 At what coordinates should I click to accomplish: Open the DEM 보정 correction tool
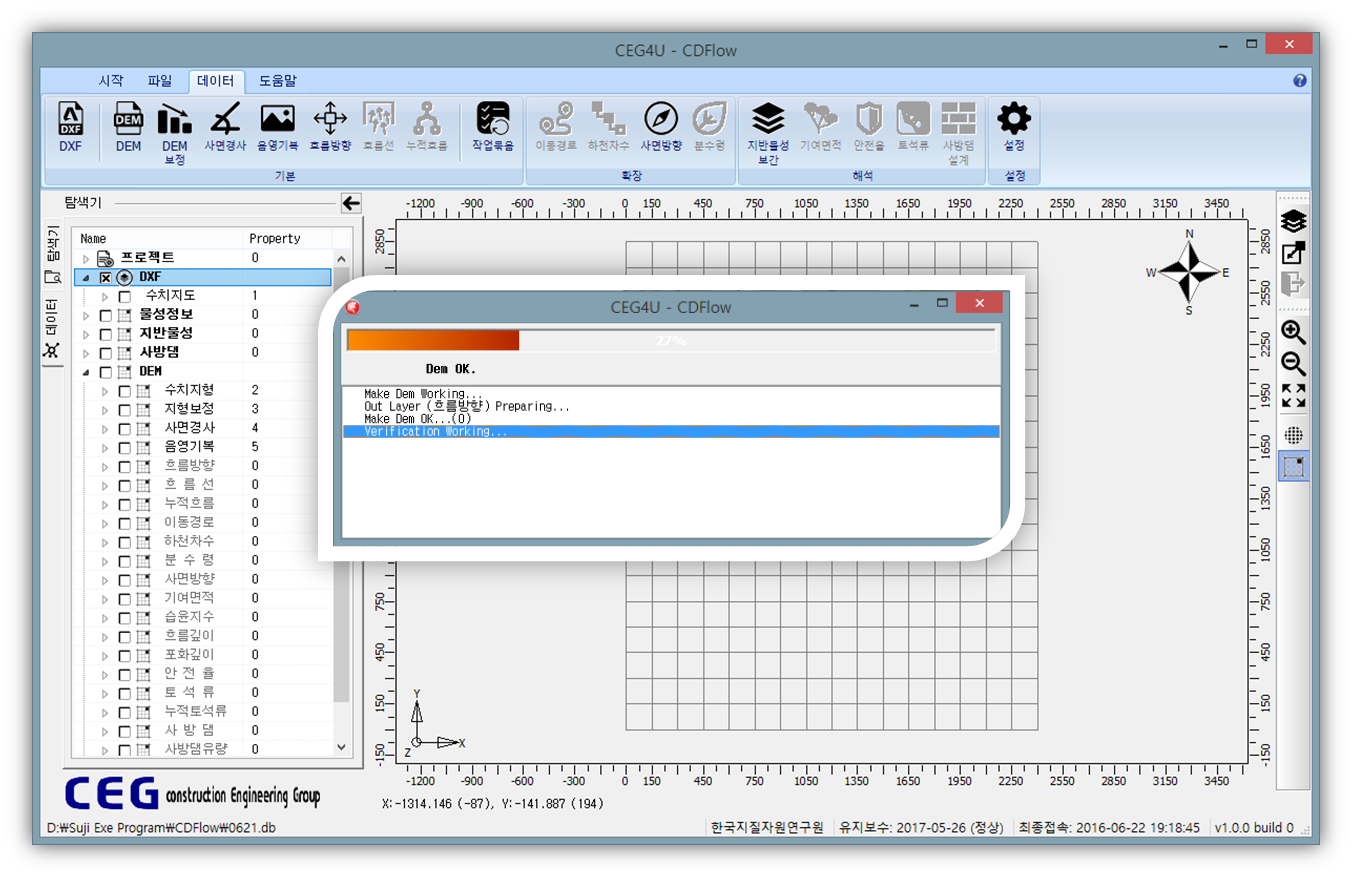click(175, 133)
